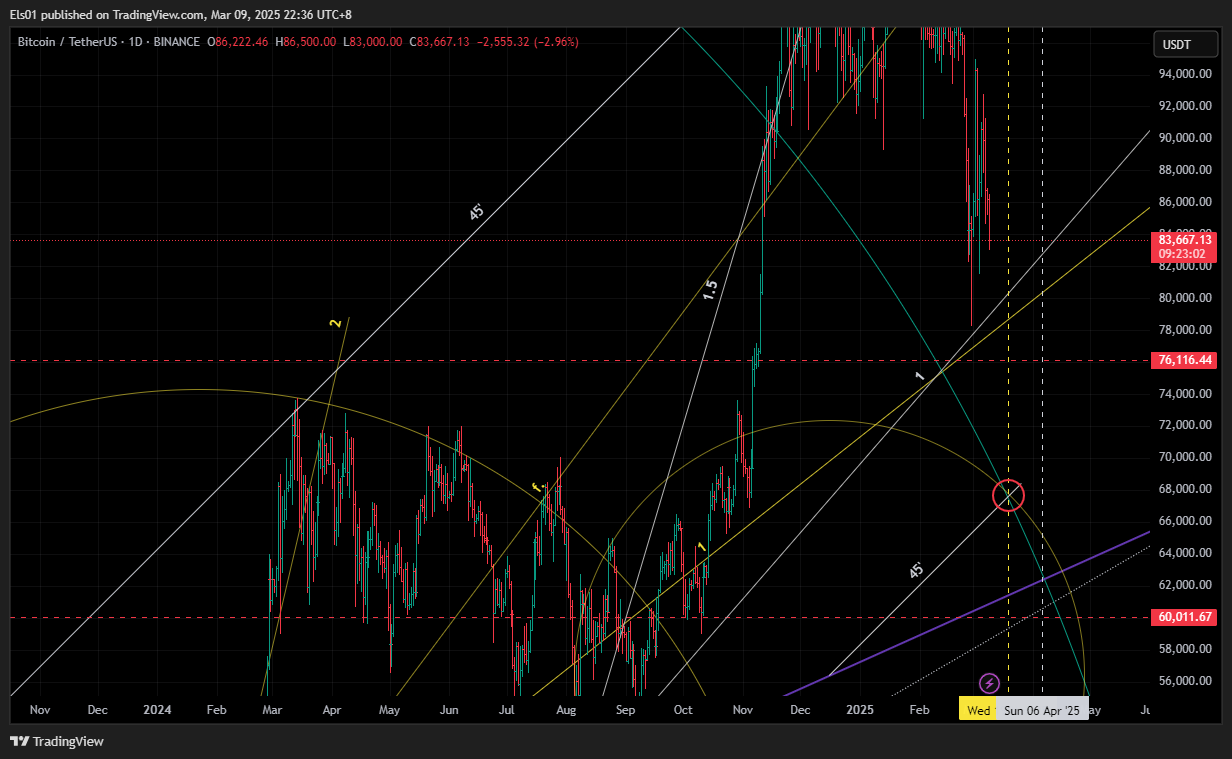The width and height of the screenshot is (1232, 759).
Task: Click the Jul label on time axis
Action: tap(507, 710)
